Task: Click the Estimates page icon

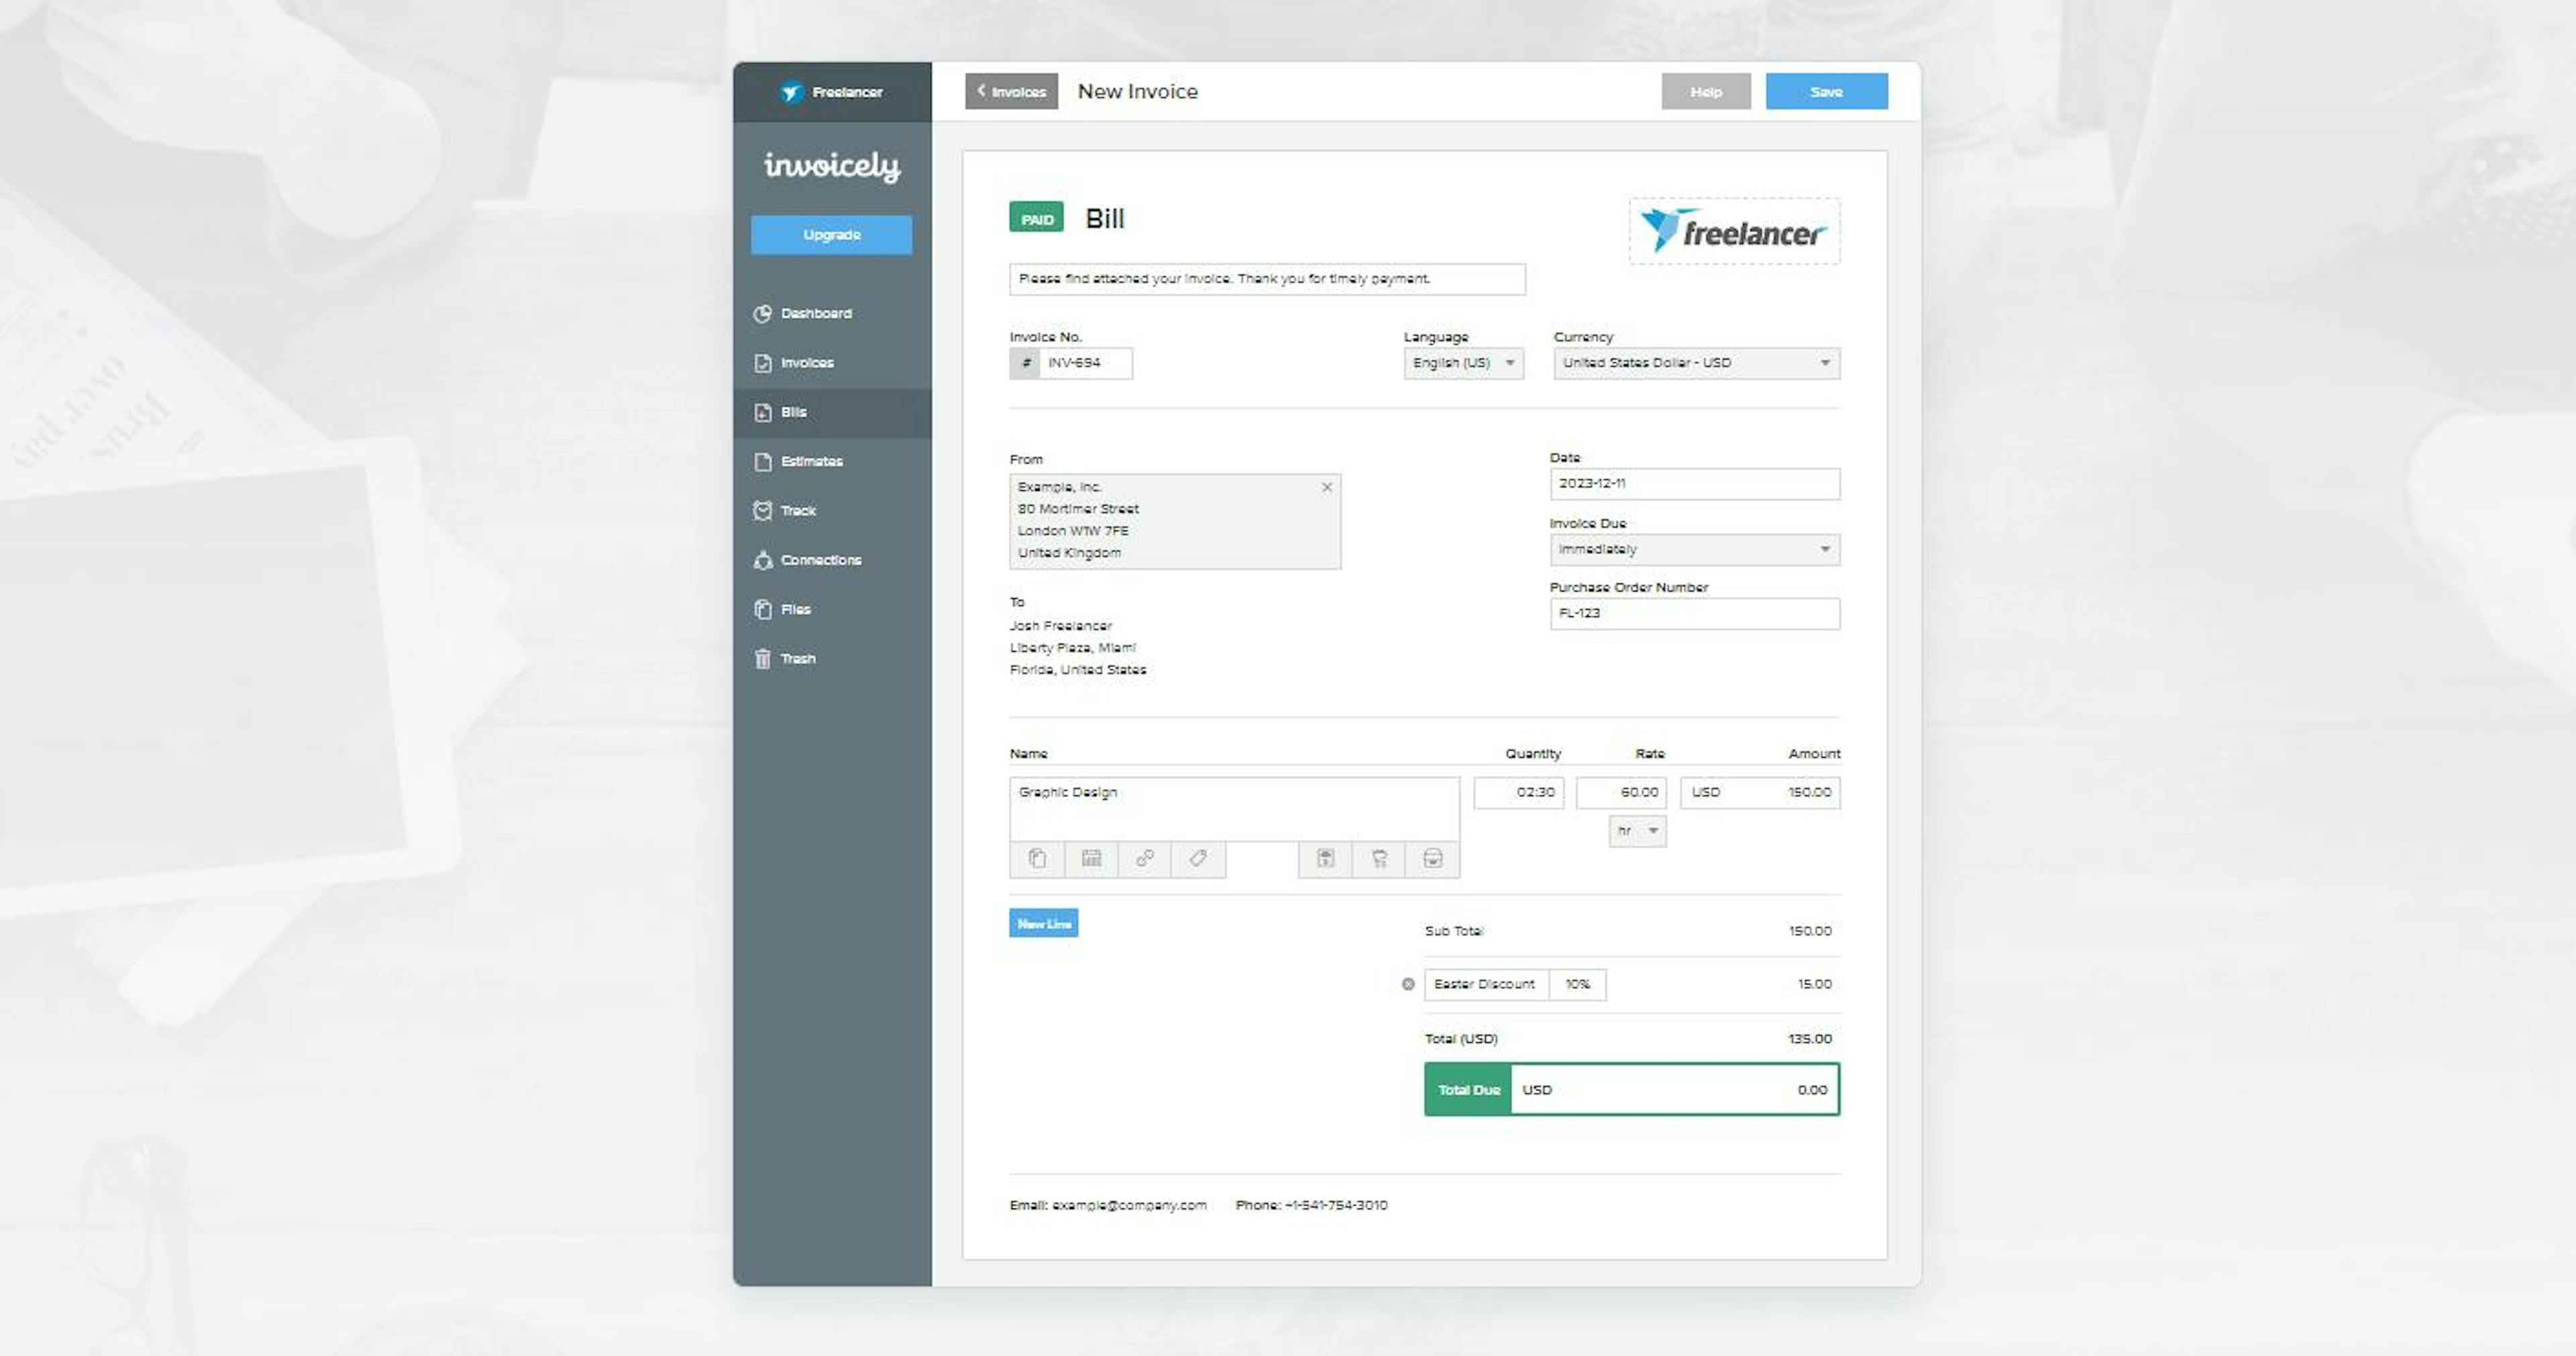Action: pos(763,461)
